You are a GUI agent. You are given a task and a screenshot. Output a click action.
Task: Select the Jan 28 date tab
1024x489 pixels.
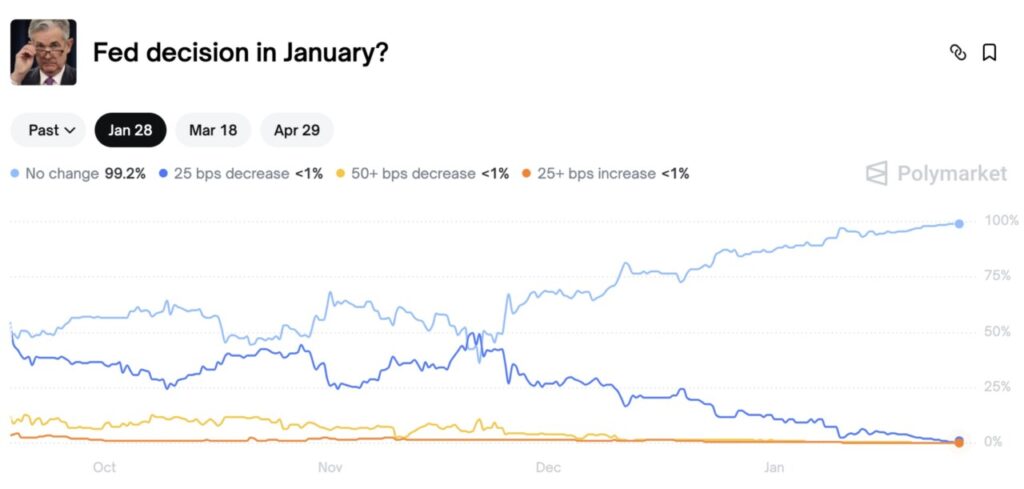pyautogui.click(x=130, y=130)
